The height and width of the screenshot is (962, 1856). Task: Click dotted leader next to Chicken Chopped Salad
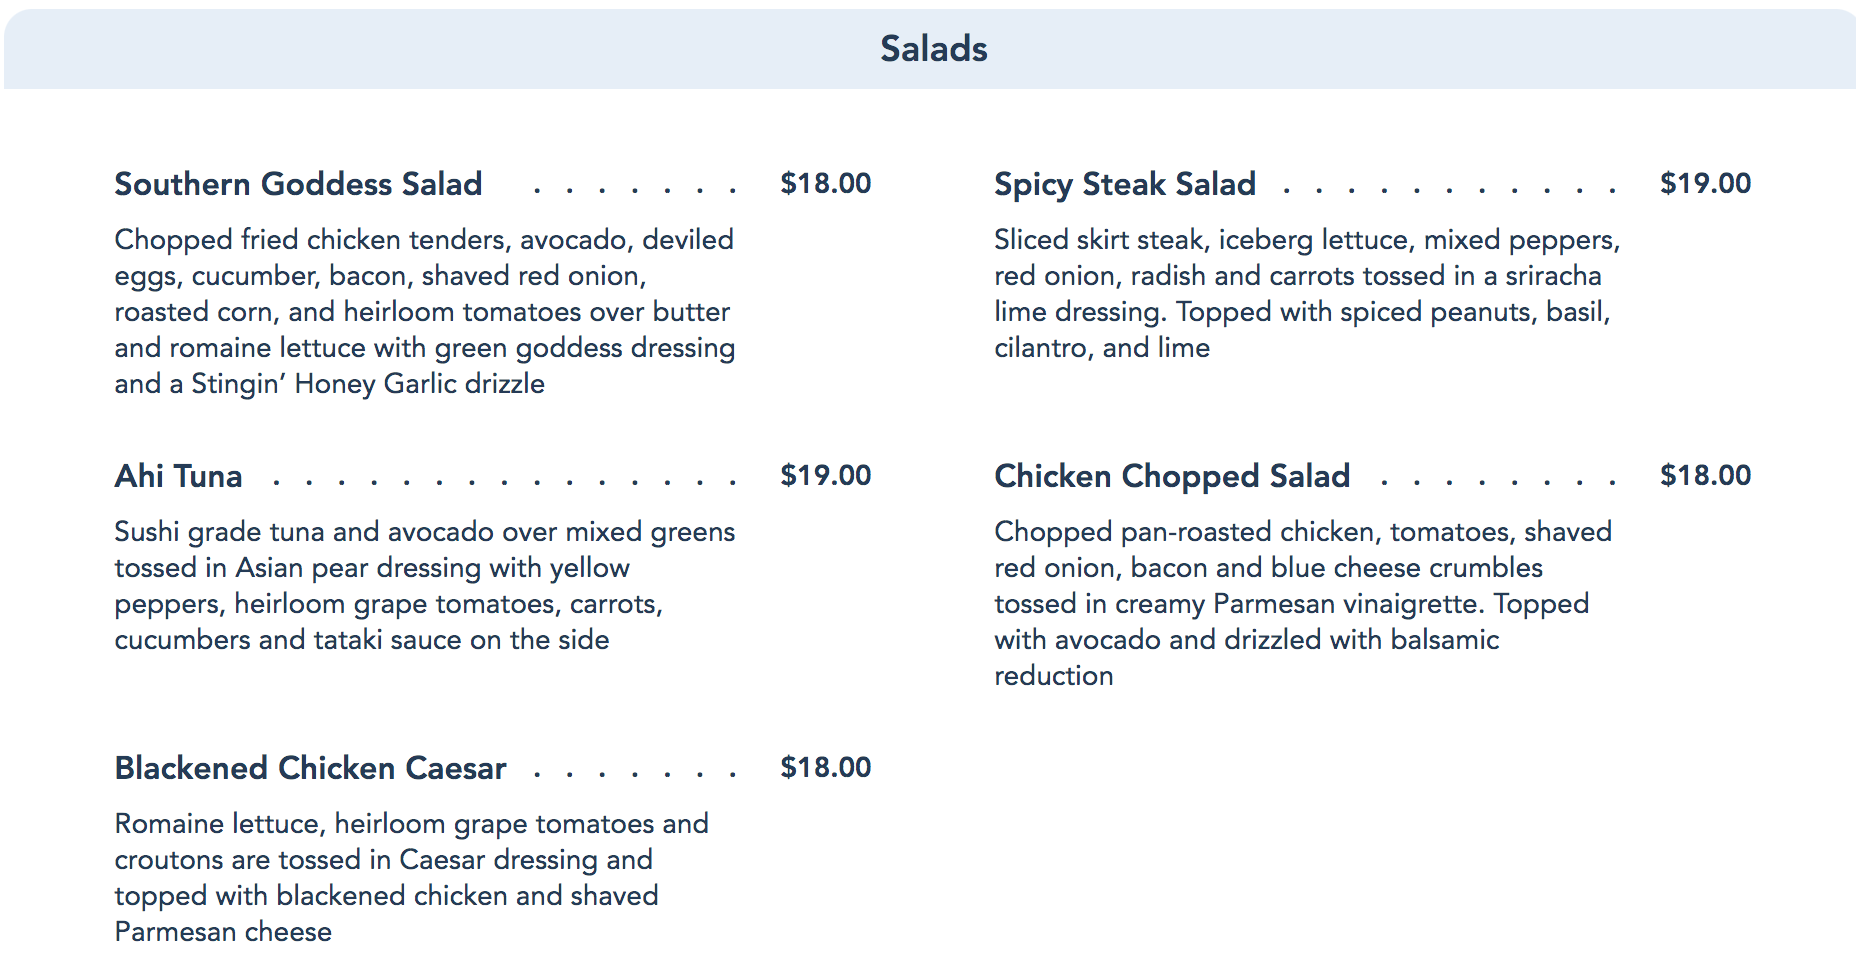[1497, 482]
